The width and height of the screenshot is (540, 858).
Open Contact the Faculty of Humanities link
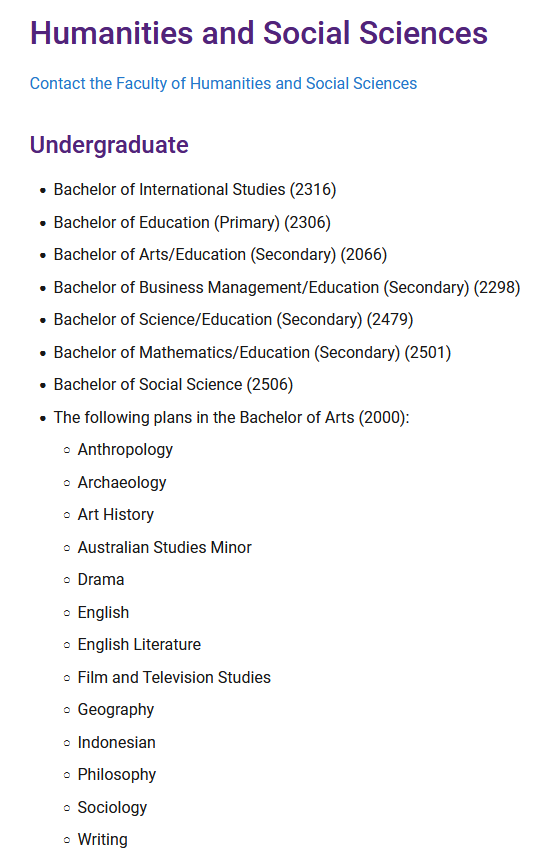[x=223, y=84]
